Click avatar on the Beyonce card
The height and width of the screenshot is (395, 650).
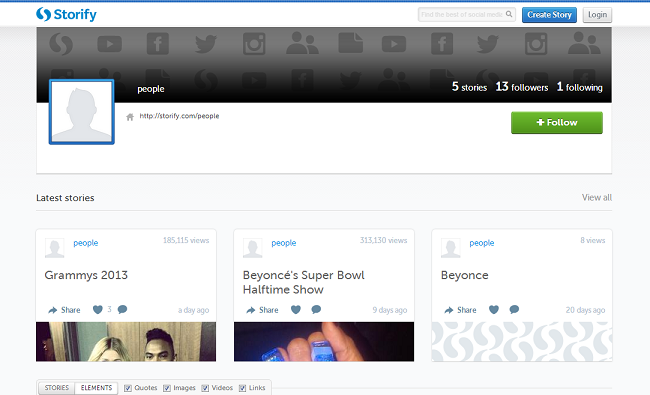(x=451, y=248)
